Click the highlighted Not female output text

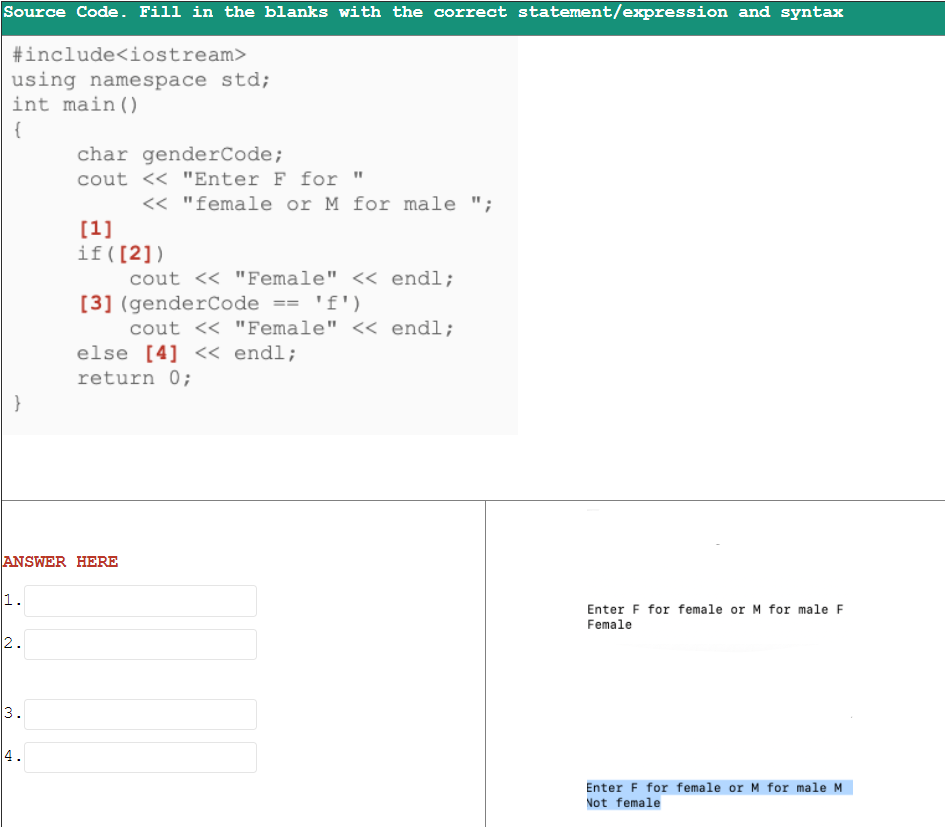click(x=623, y=803)
